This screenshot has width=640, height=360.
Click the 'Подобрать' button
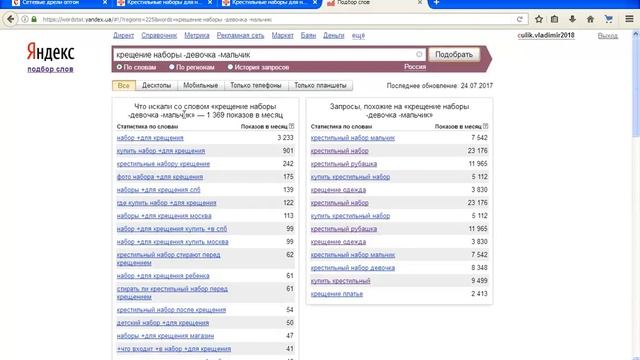[x=454, y=54]
